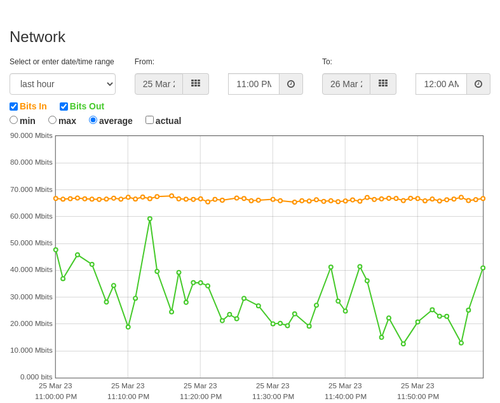Image resolution: width=500 pixels, height=403 pixels.
Task: Click the Network heading
Action: (x=38, y=37)
